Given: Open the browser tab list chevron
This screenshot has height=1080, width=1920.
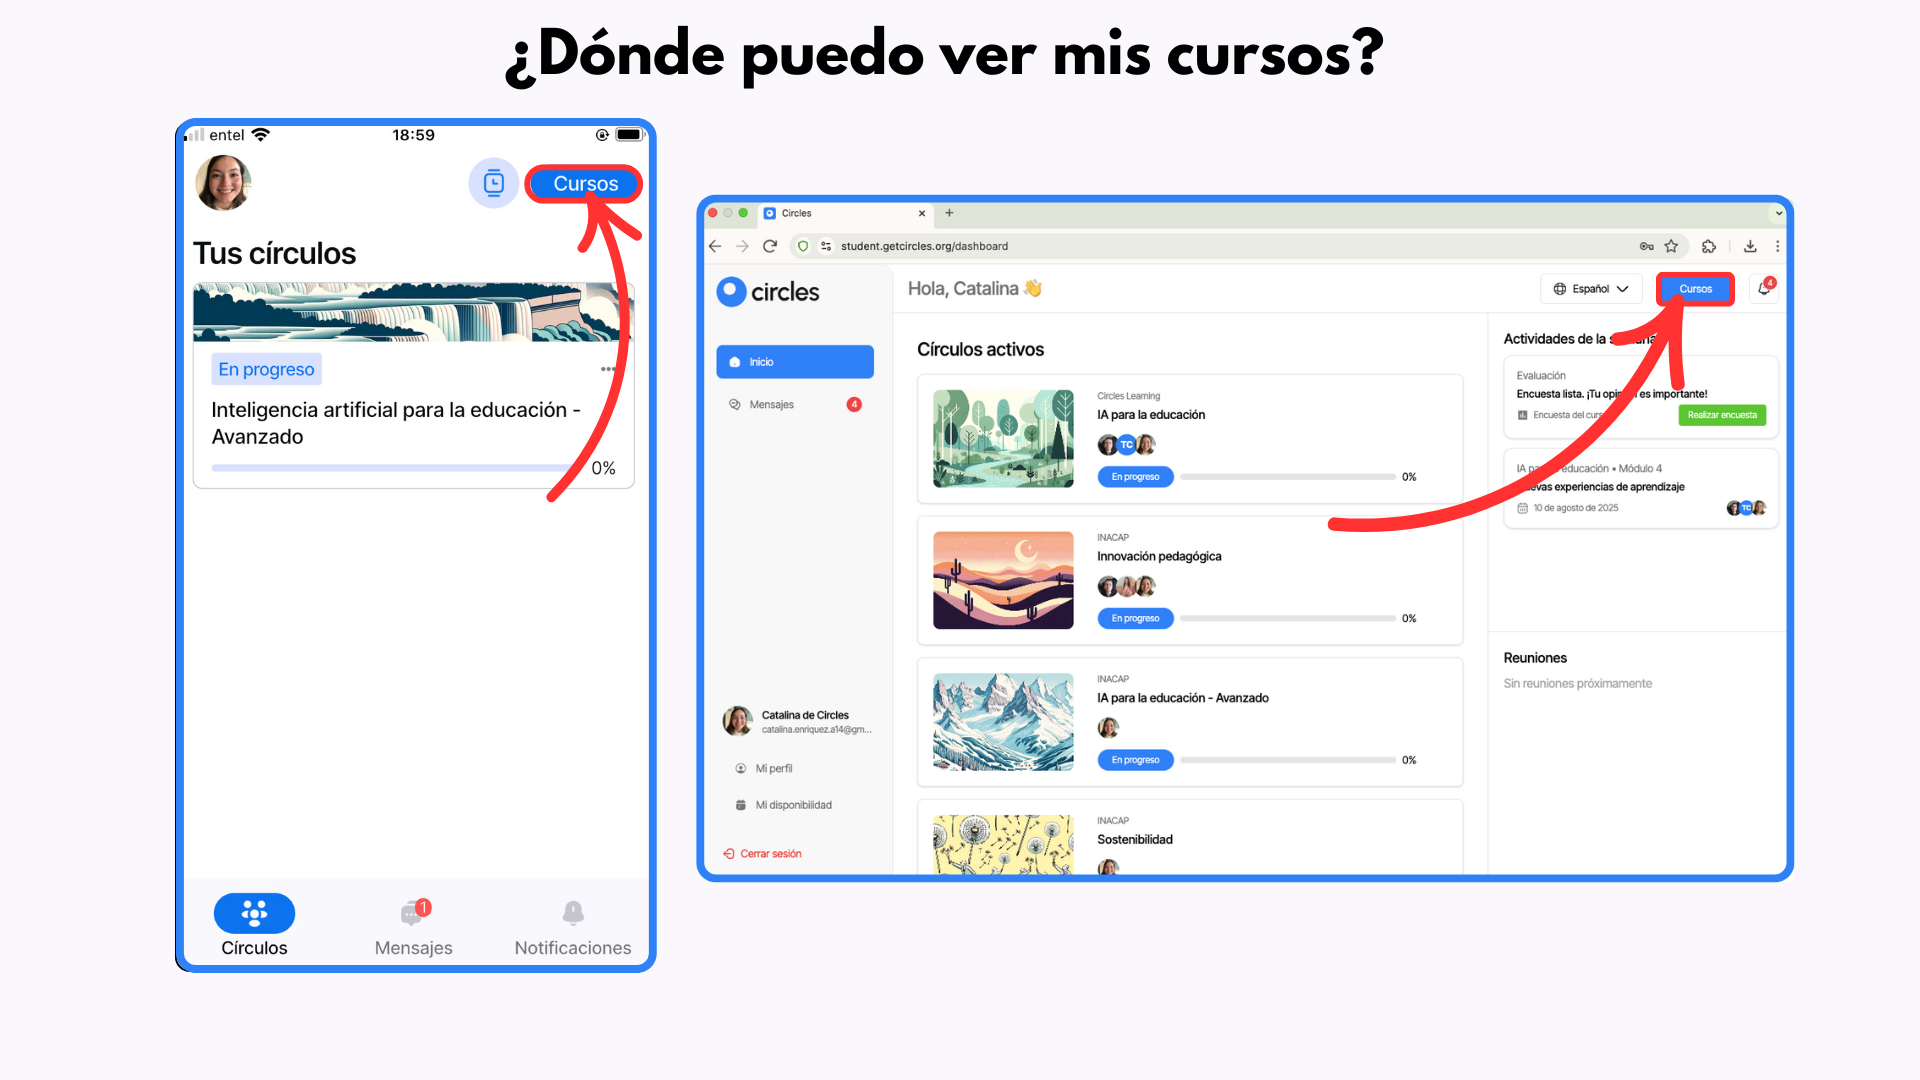Looking at the screenshot, I should click(x=1778, y=213).
